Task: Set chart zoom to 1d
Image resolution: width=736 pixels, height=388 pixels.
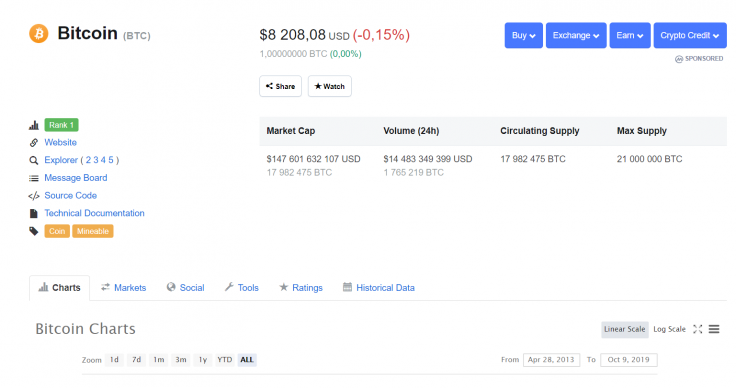Action: tap(115, 360)
